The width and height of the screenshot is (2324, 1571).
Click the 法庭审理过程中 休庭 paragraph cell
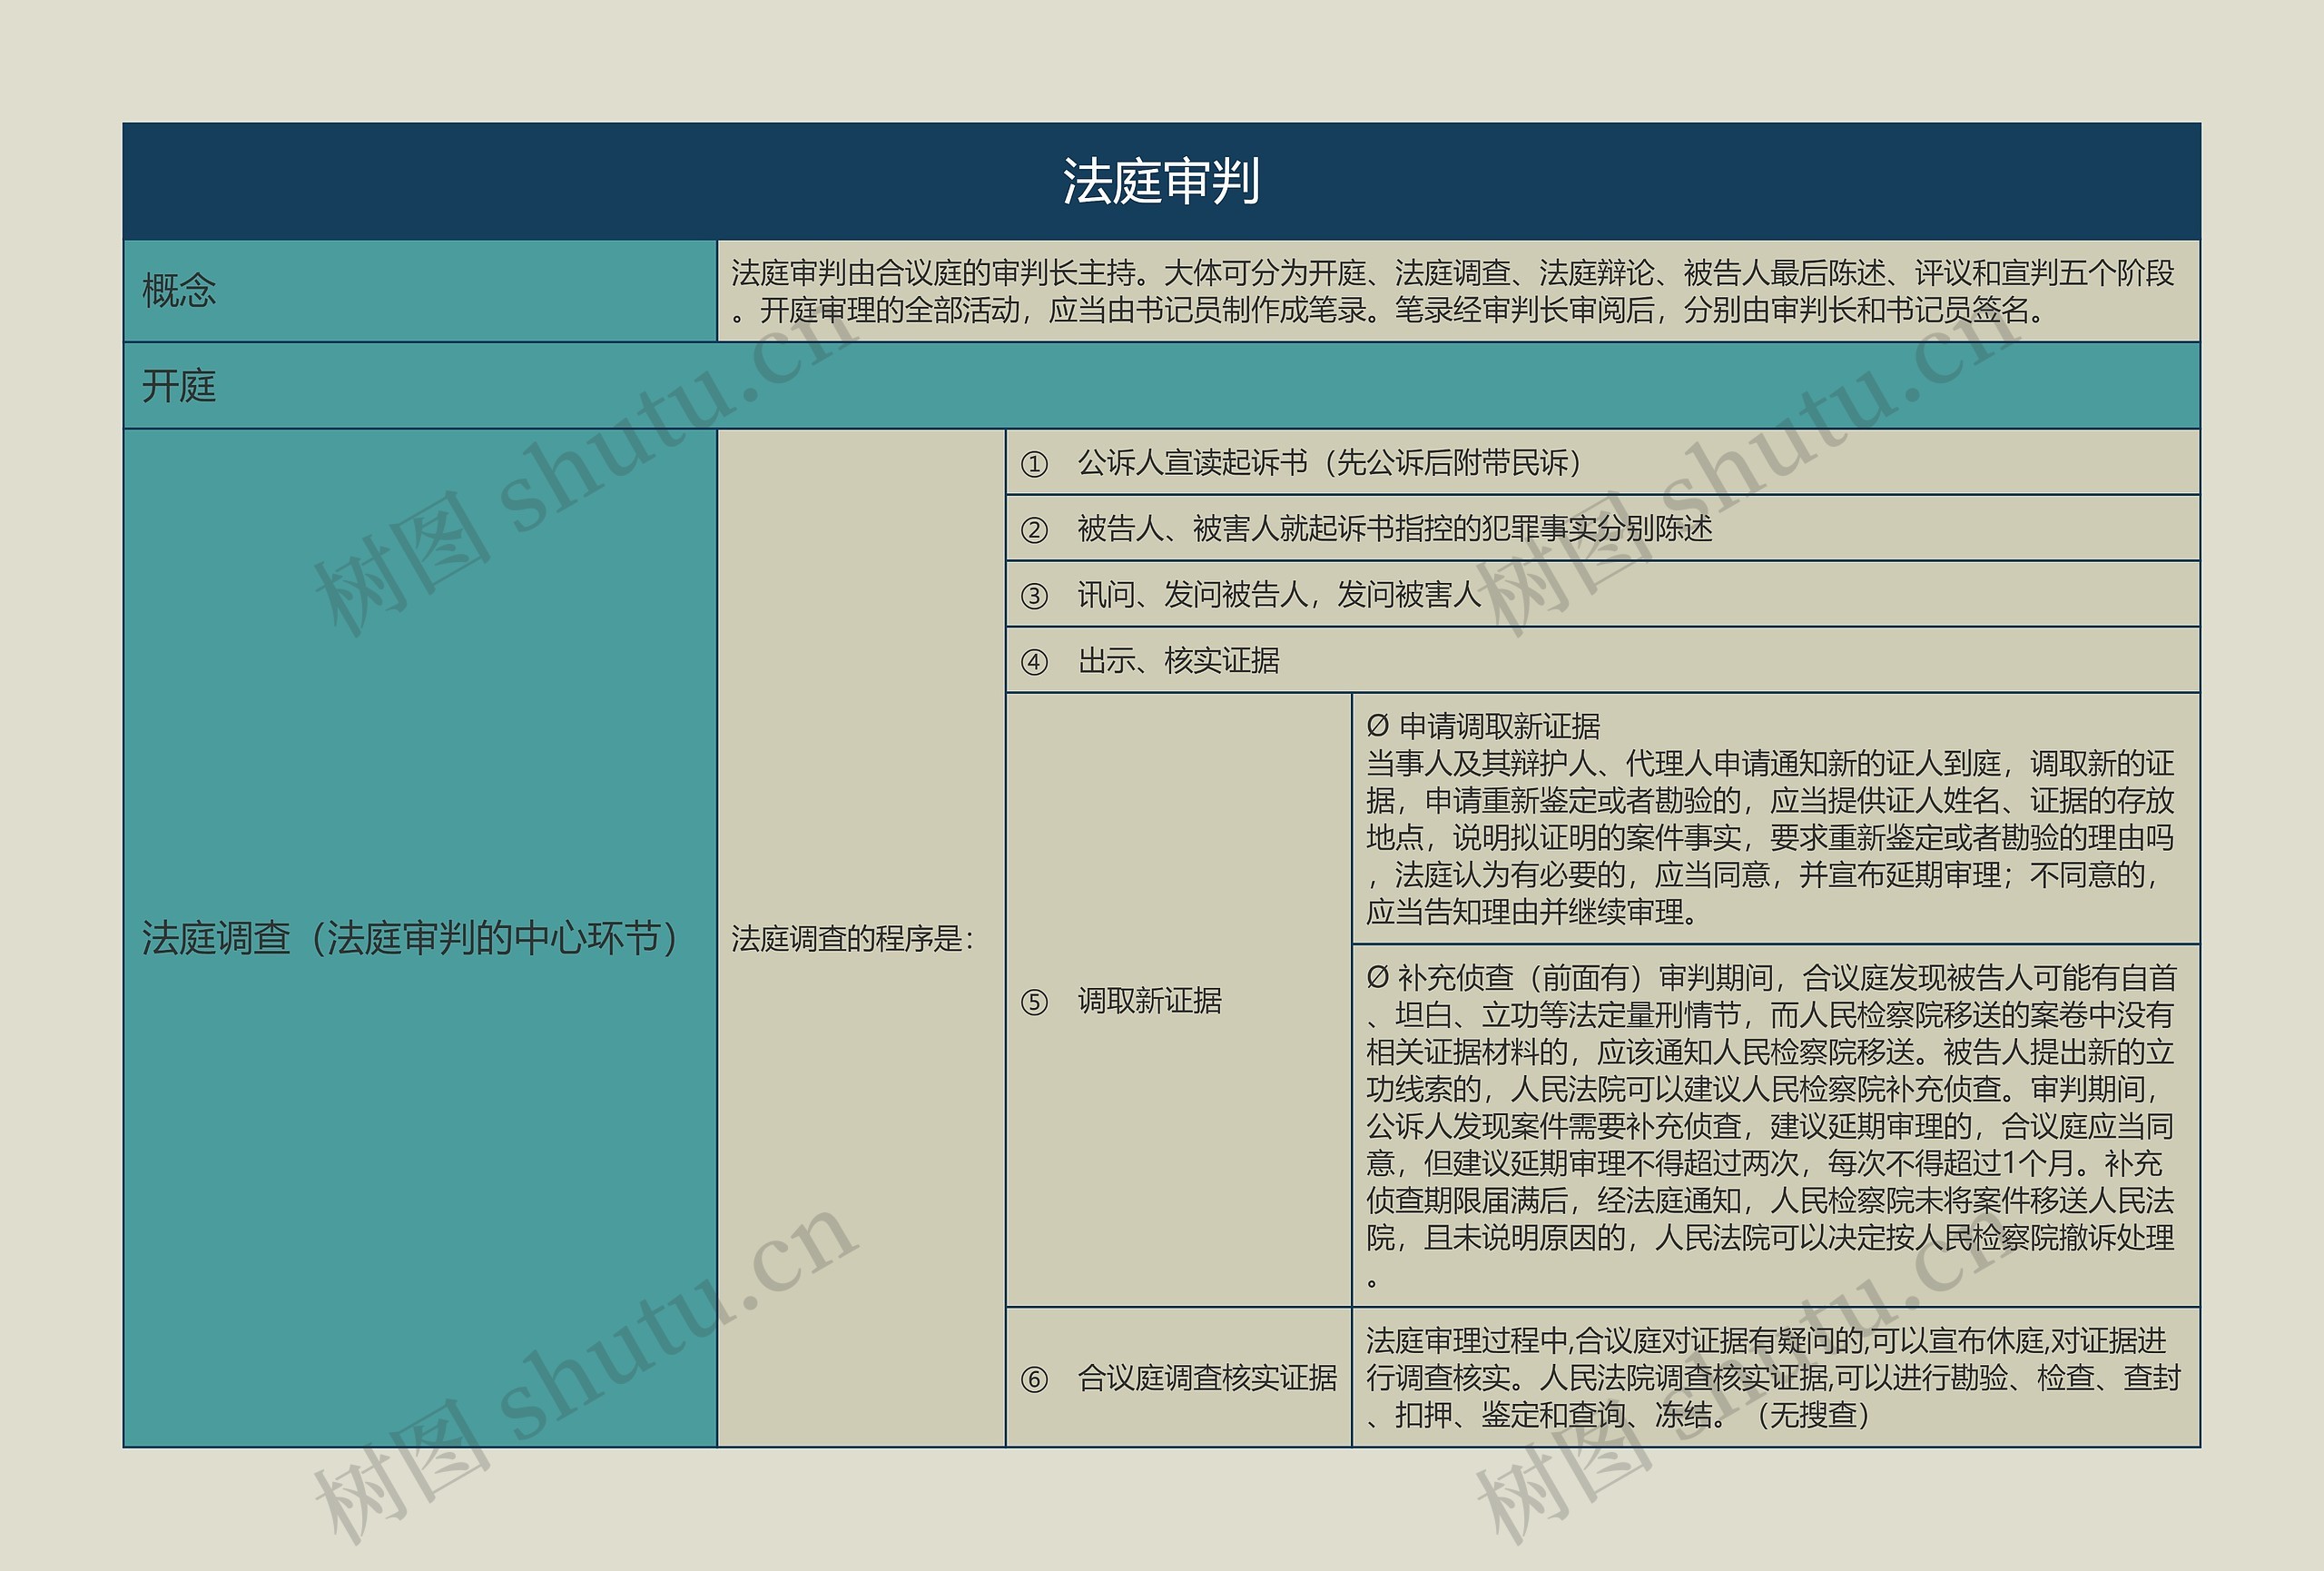(1776, 1377)
